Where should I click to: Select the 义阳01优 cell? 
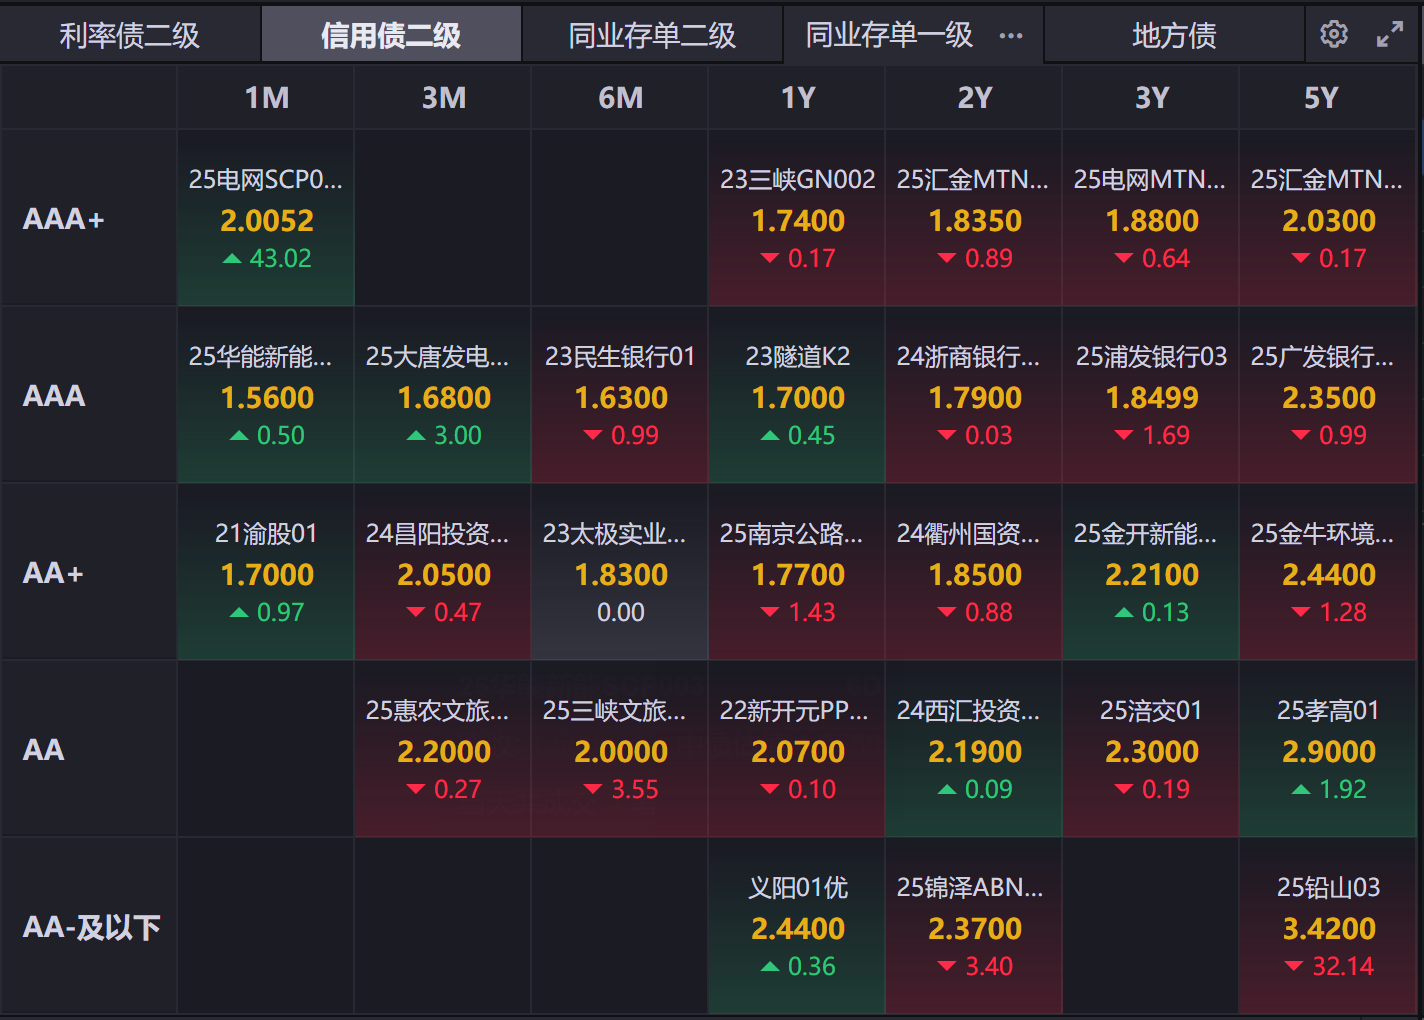797,927
